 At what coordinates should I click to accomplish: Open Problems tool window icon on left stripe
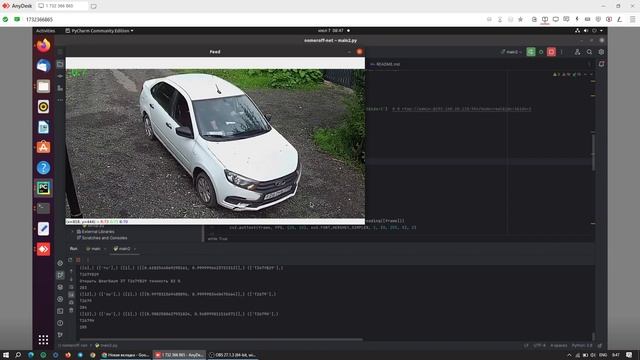click(60, 323)
